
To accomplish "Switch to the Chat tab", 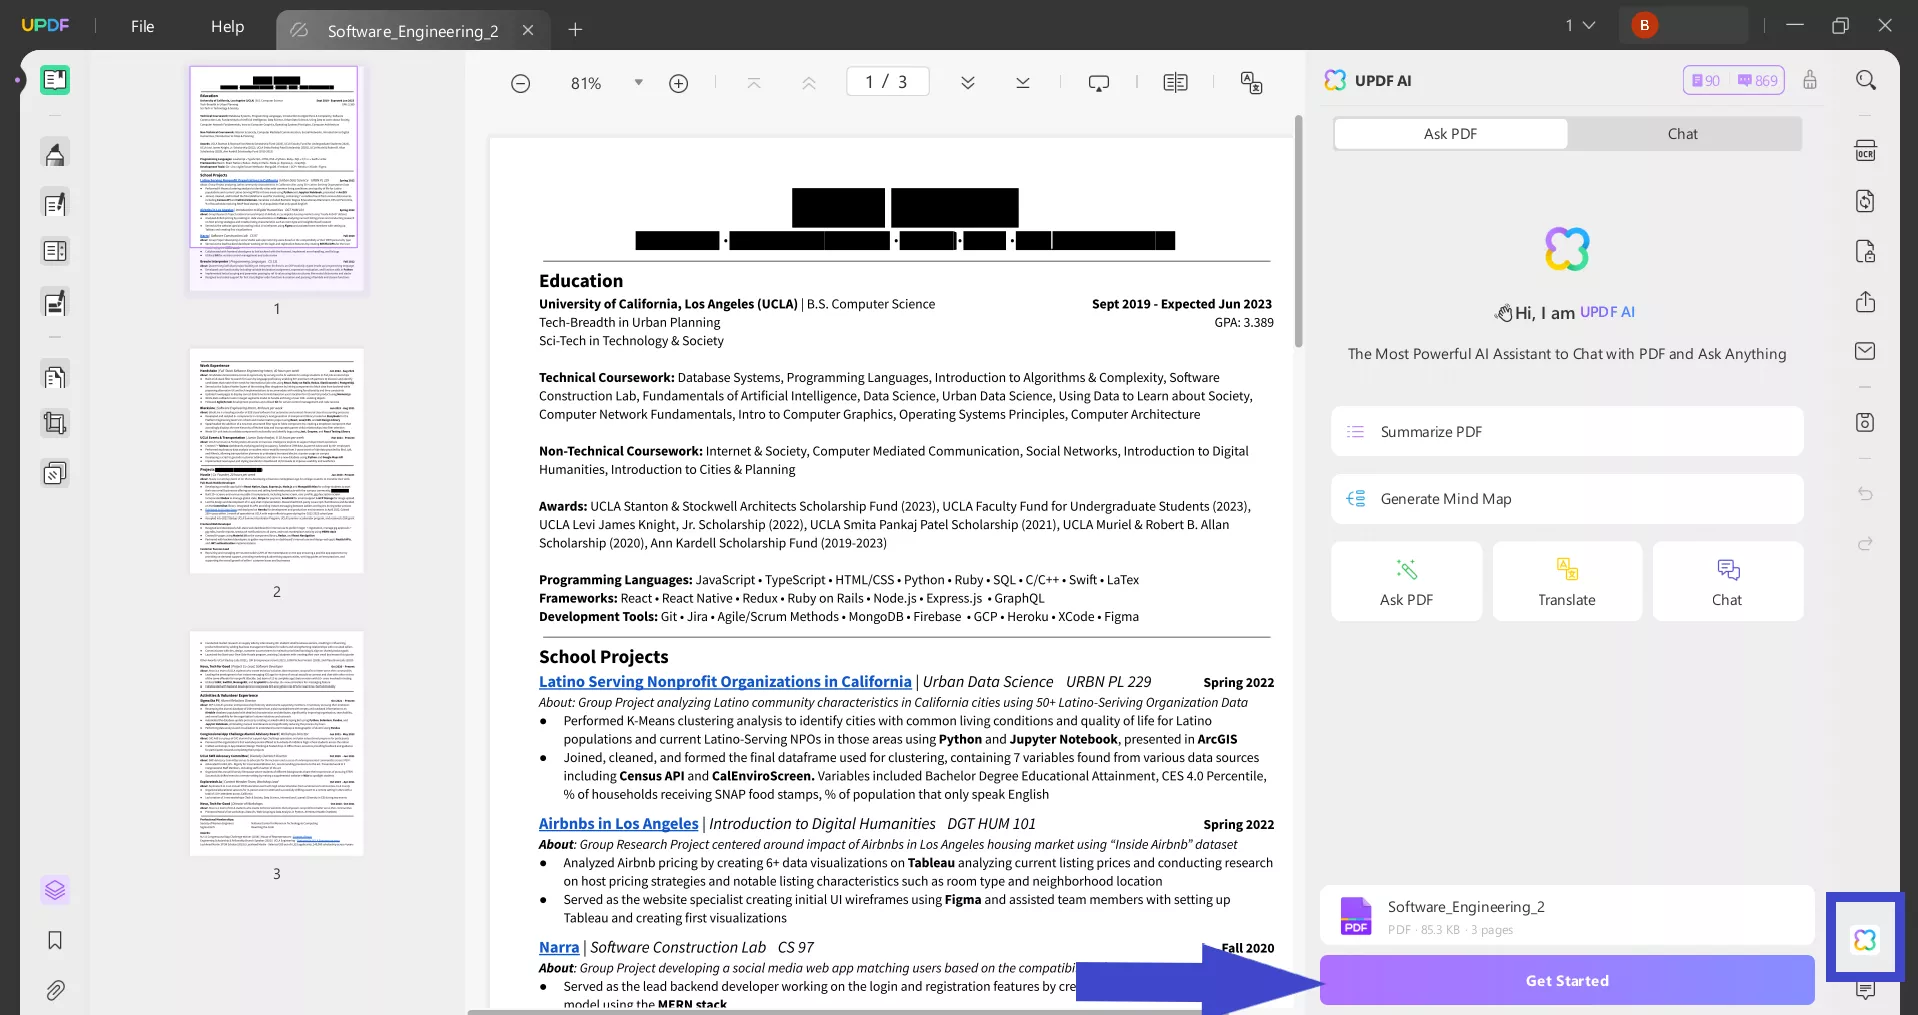I will (1682, 134).
